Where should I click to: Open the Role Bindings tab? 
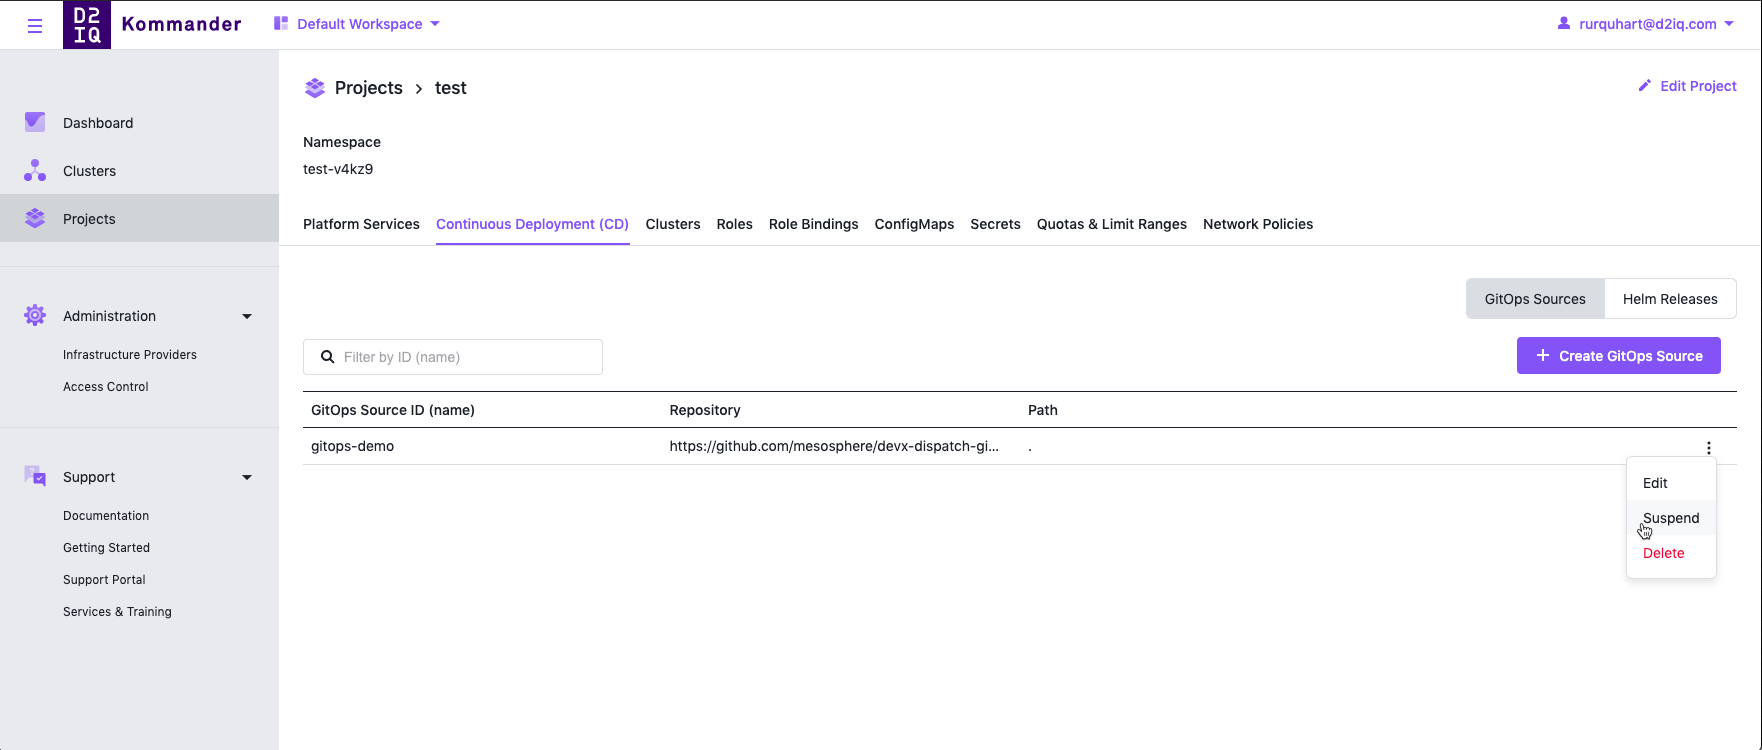pos(813,224)
